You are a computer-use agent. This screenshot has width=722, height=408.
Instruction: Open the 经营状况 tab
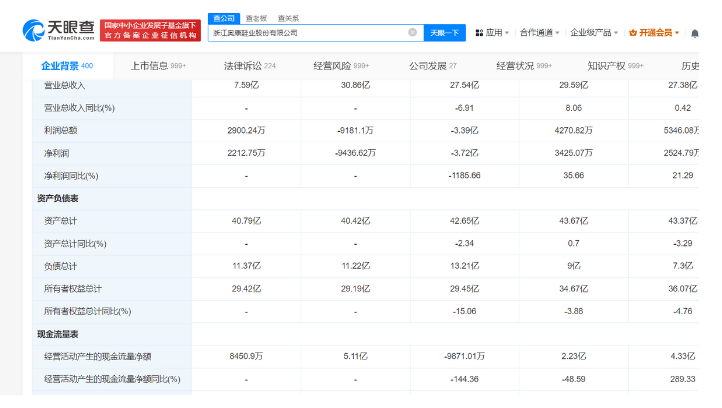(x=523, y=65)
